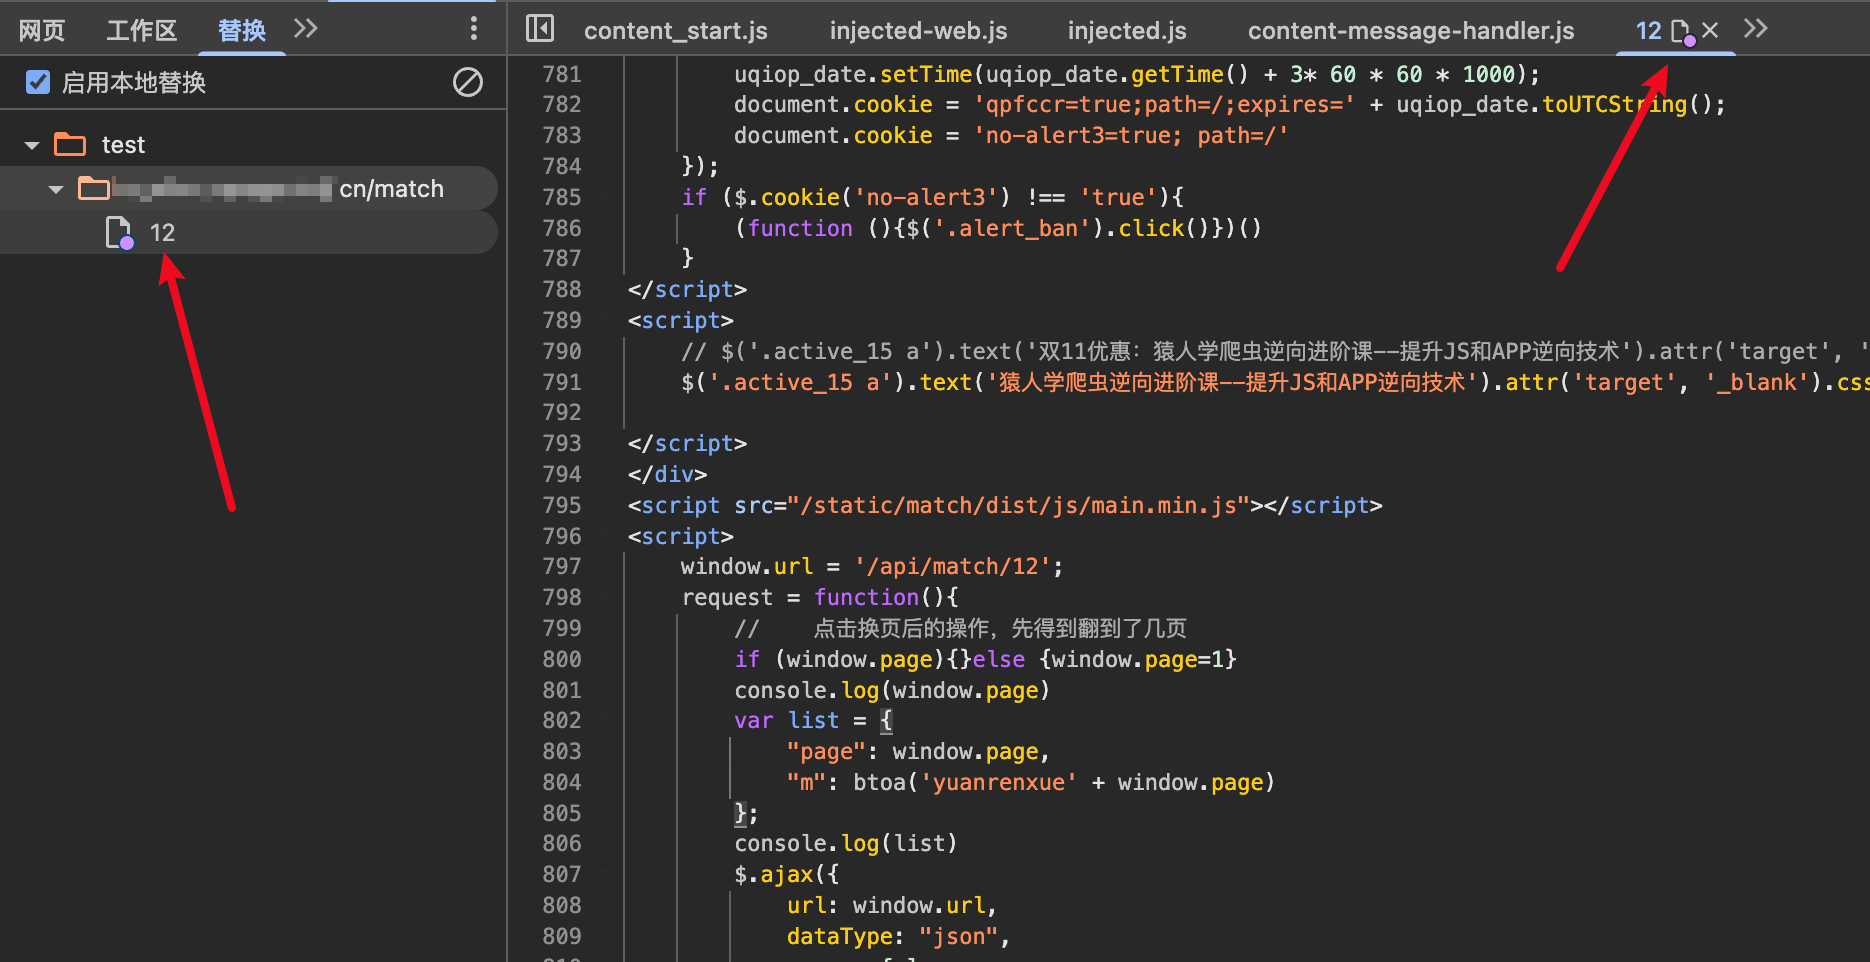Collapse the test folder tree

32,146
